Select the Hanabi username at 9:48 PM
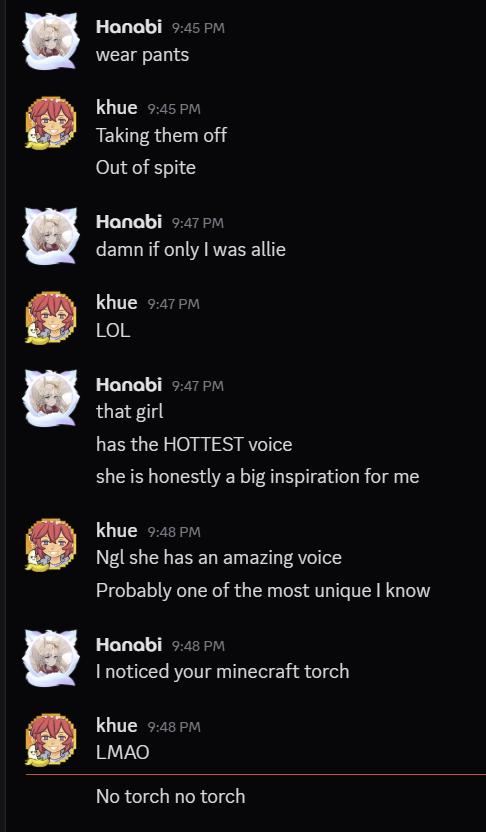 coord(129,645)
